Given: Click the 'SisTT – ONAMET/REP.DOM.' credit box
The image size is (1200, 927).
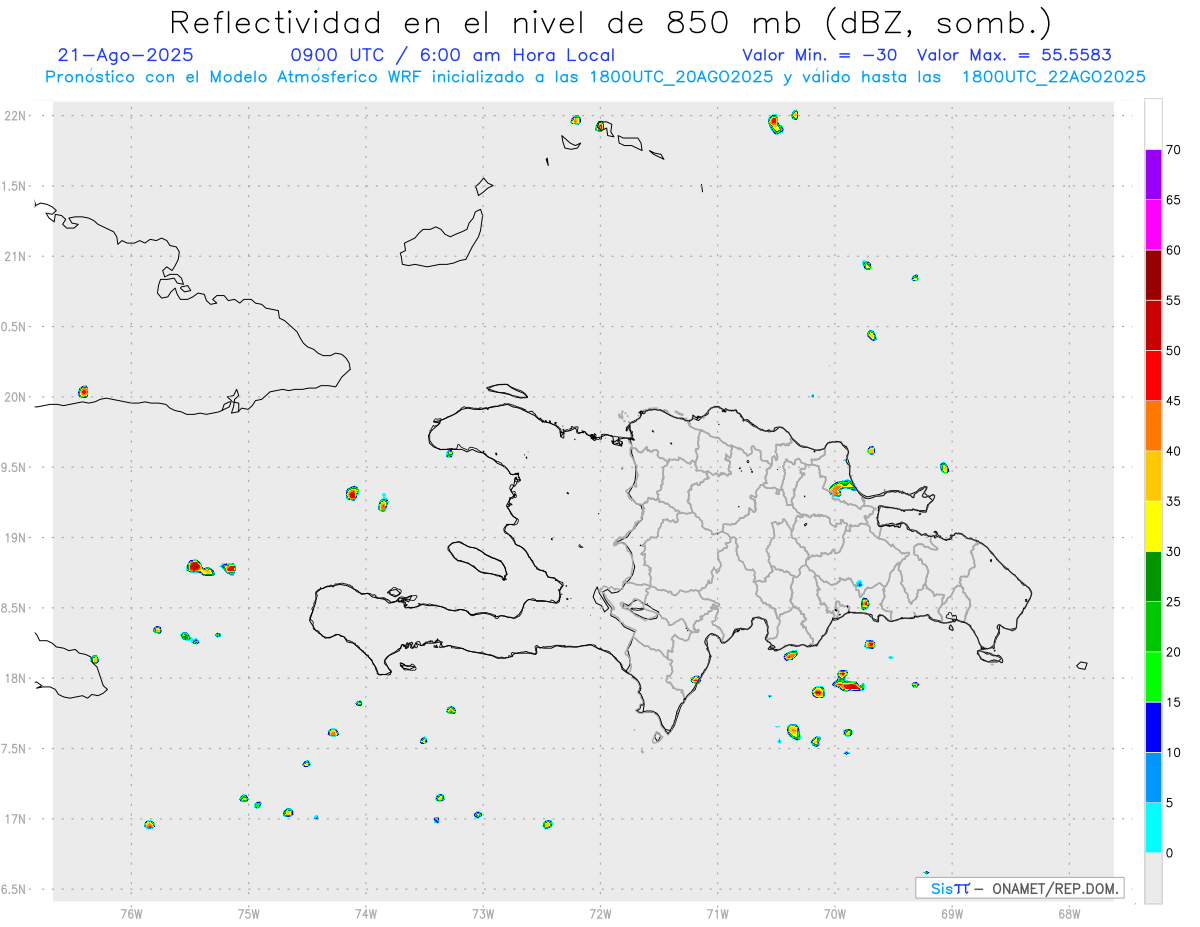Looking at the screenshot, I should tap(1020, 888).
